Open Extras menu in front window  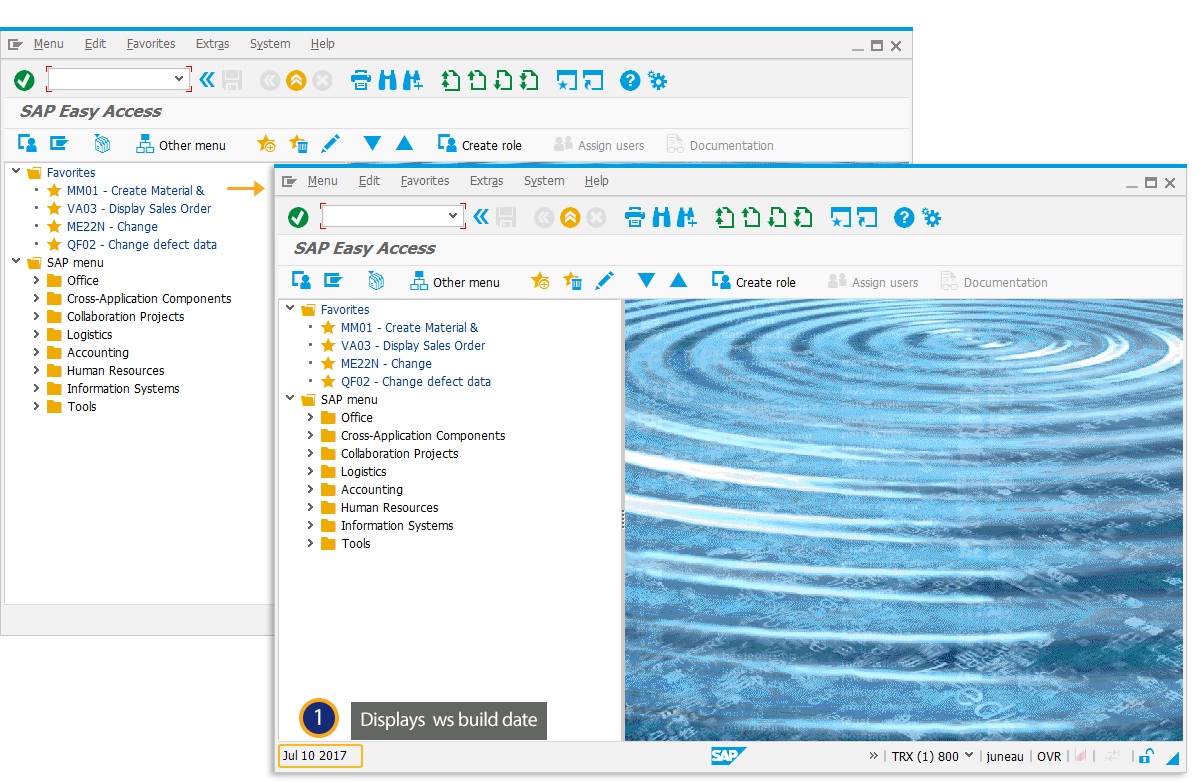[486, 181]
